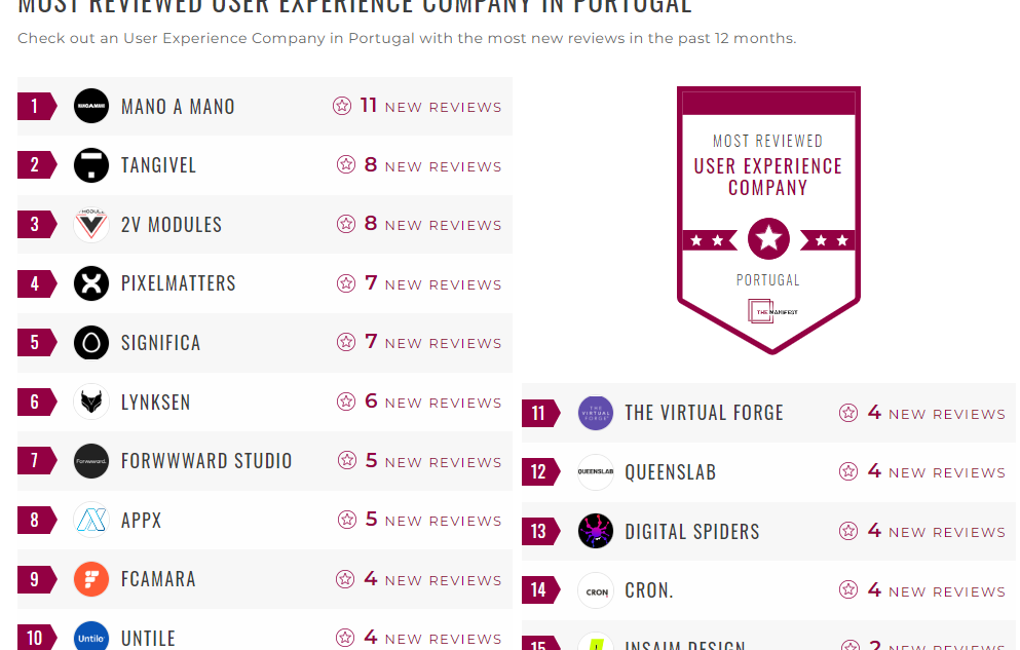Viewport: 1020px width, 650px height.
Task: Open the Untile company listing
Action: 148,638
